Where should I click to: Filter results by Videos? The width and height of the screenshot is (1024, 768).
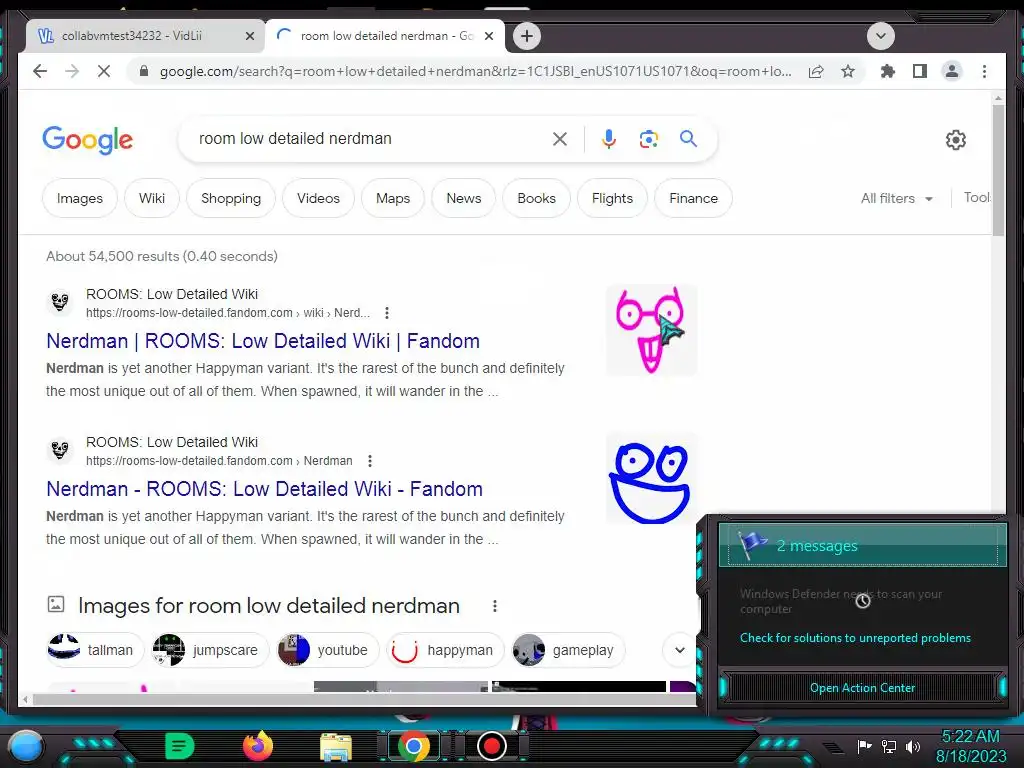coord(318,198)
